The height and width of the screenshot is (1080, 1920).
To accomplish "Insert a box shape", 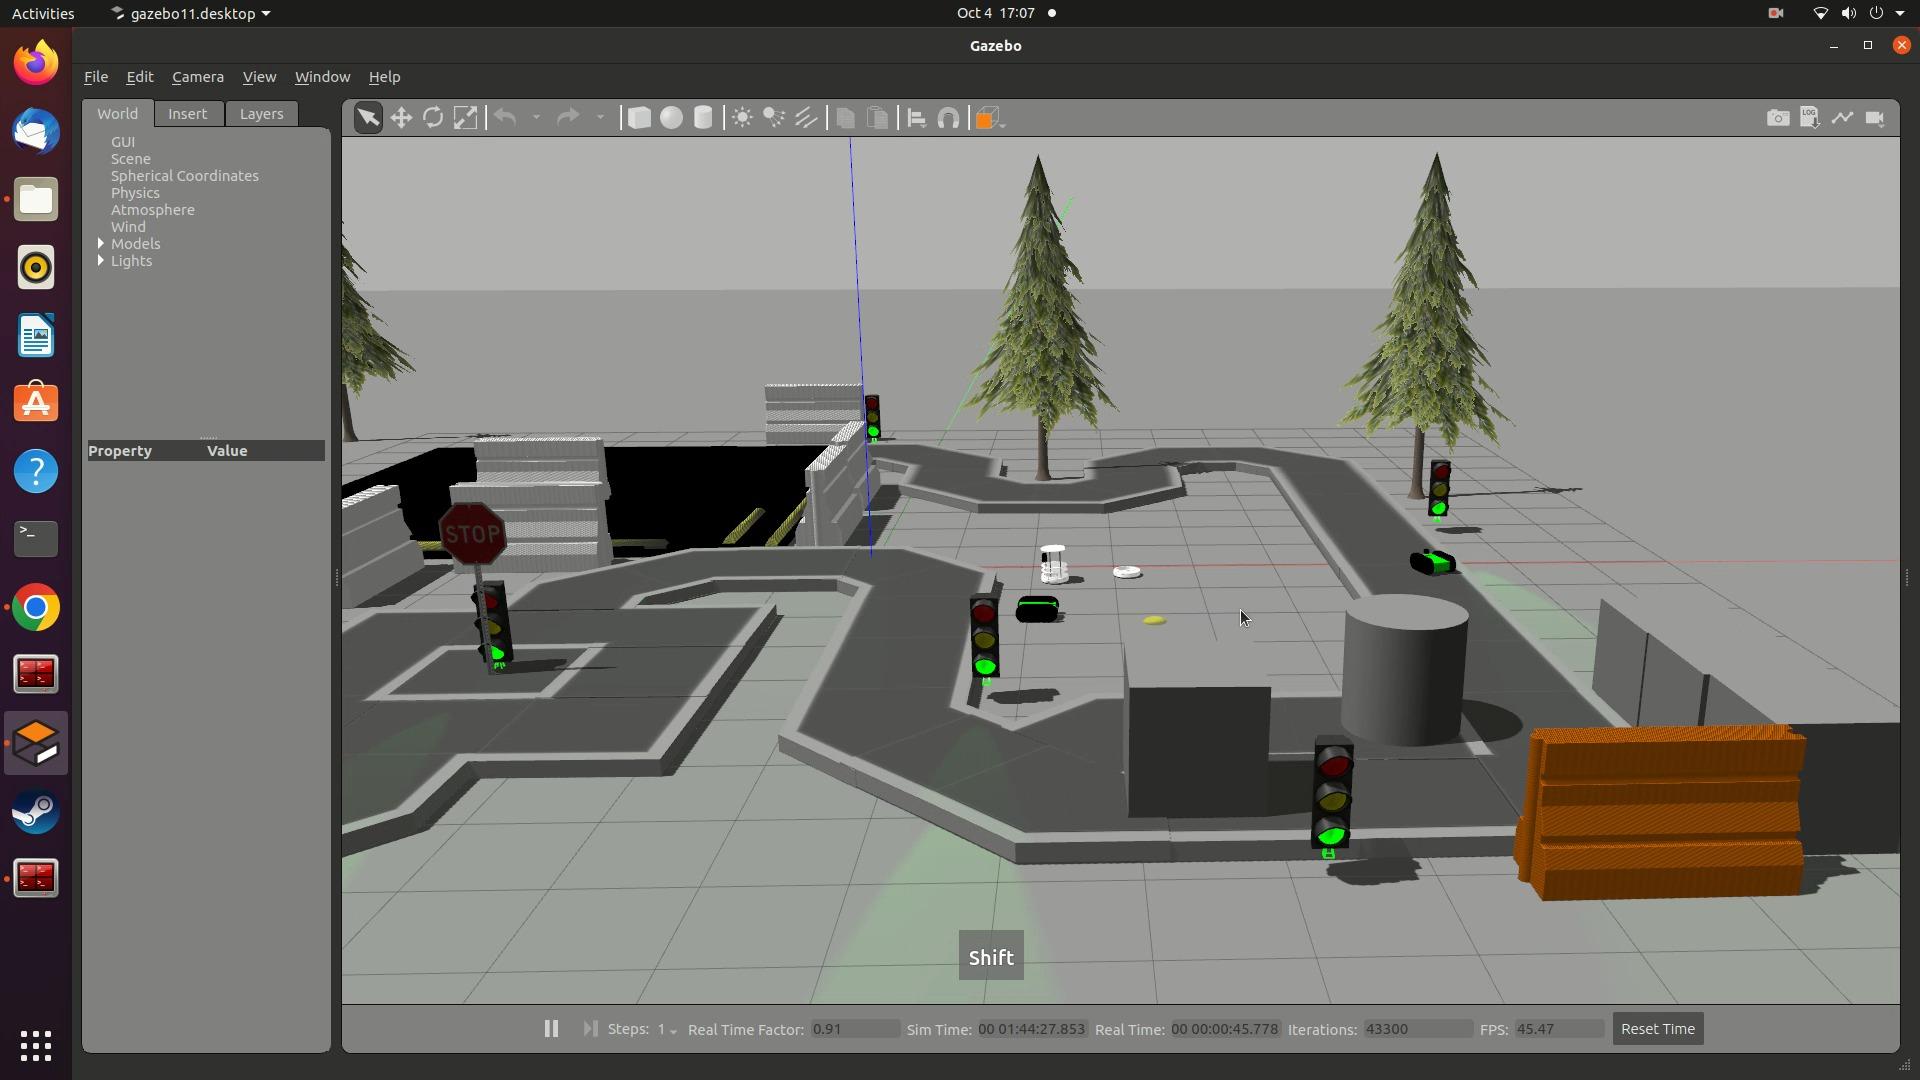I will coord(639,118).
